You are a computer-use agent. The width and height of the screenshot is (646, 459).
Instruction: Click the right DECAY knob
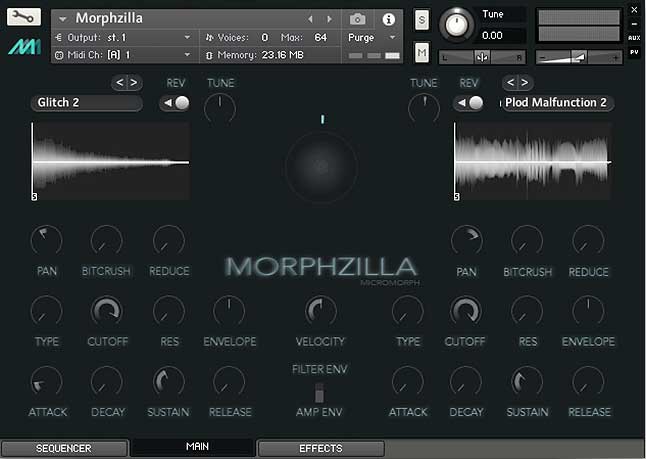point(466,382)
